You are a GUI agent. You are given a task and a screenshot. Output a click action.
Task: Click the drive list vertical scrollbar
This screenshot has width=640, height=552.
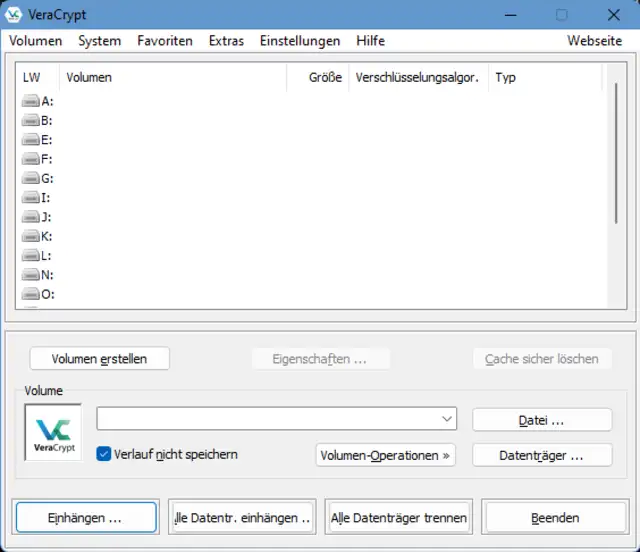click(x=616, y=154)
